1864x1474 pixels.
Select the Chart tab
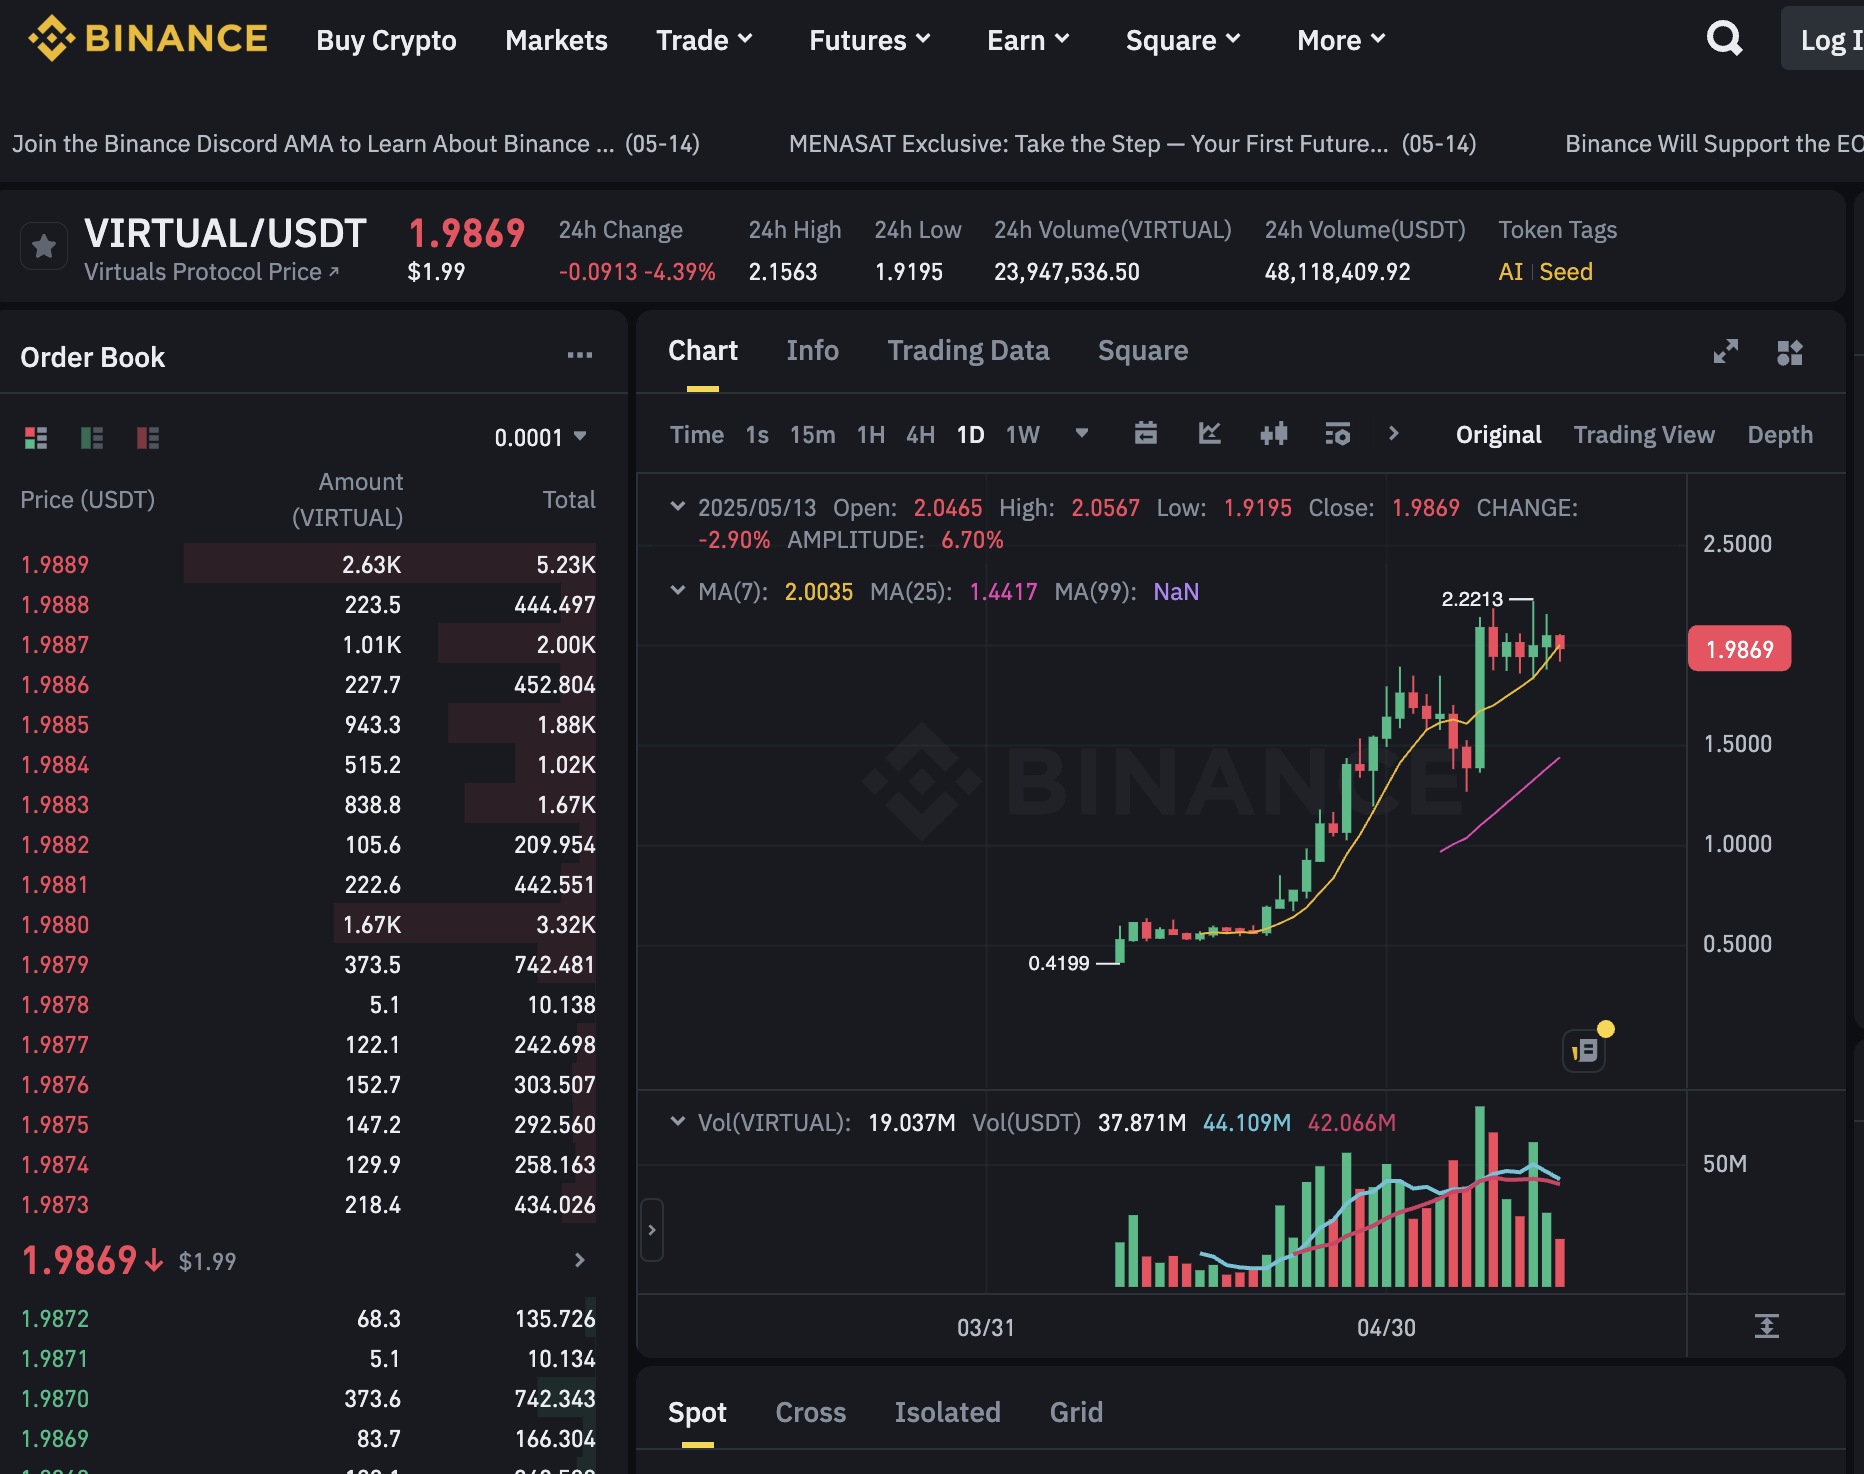(x=703, y=350)
